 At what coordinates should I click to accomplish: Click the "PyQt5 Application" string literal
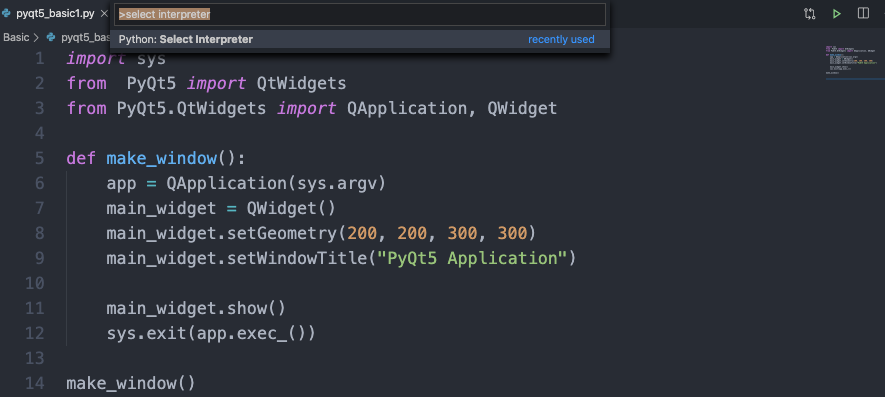tap(472, 259)
